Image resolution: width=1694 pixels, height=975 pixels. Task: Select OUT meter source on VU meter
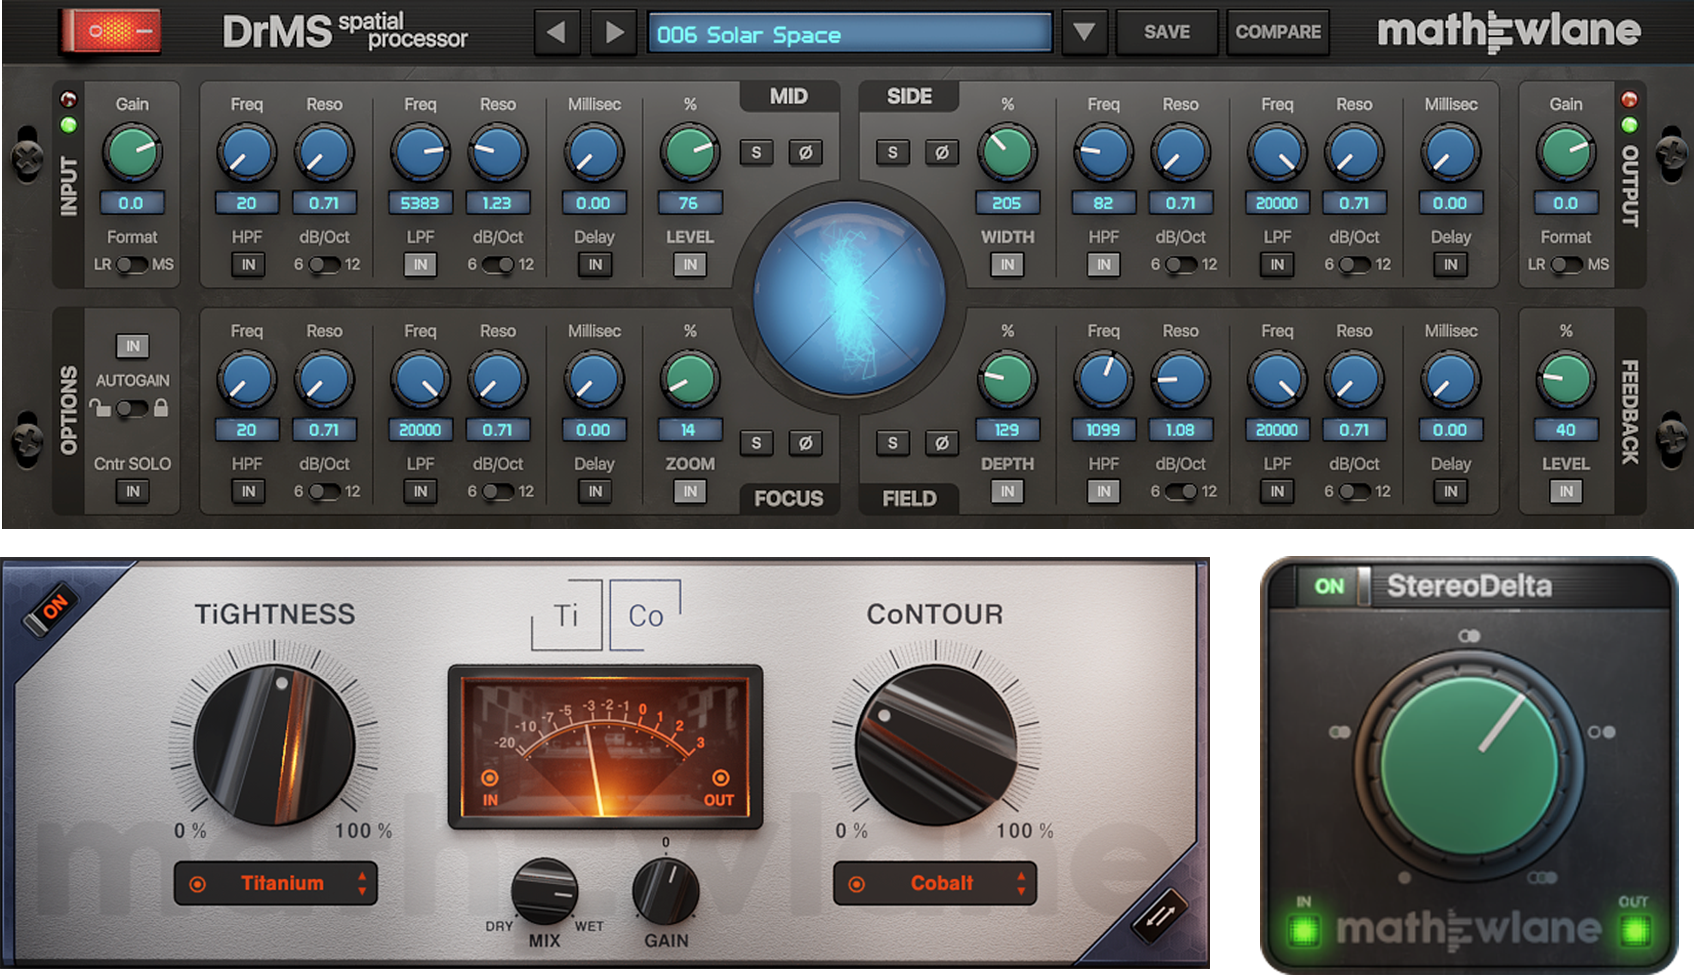(x=719, y=787)
